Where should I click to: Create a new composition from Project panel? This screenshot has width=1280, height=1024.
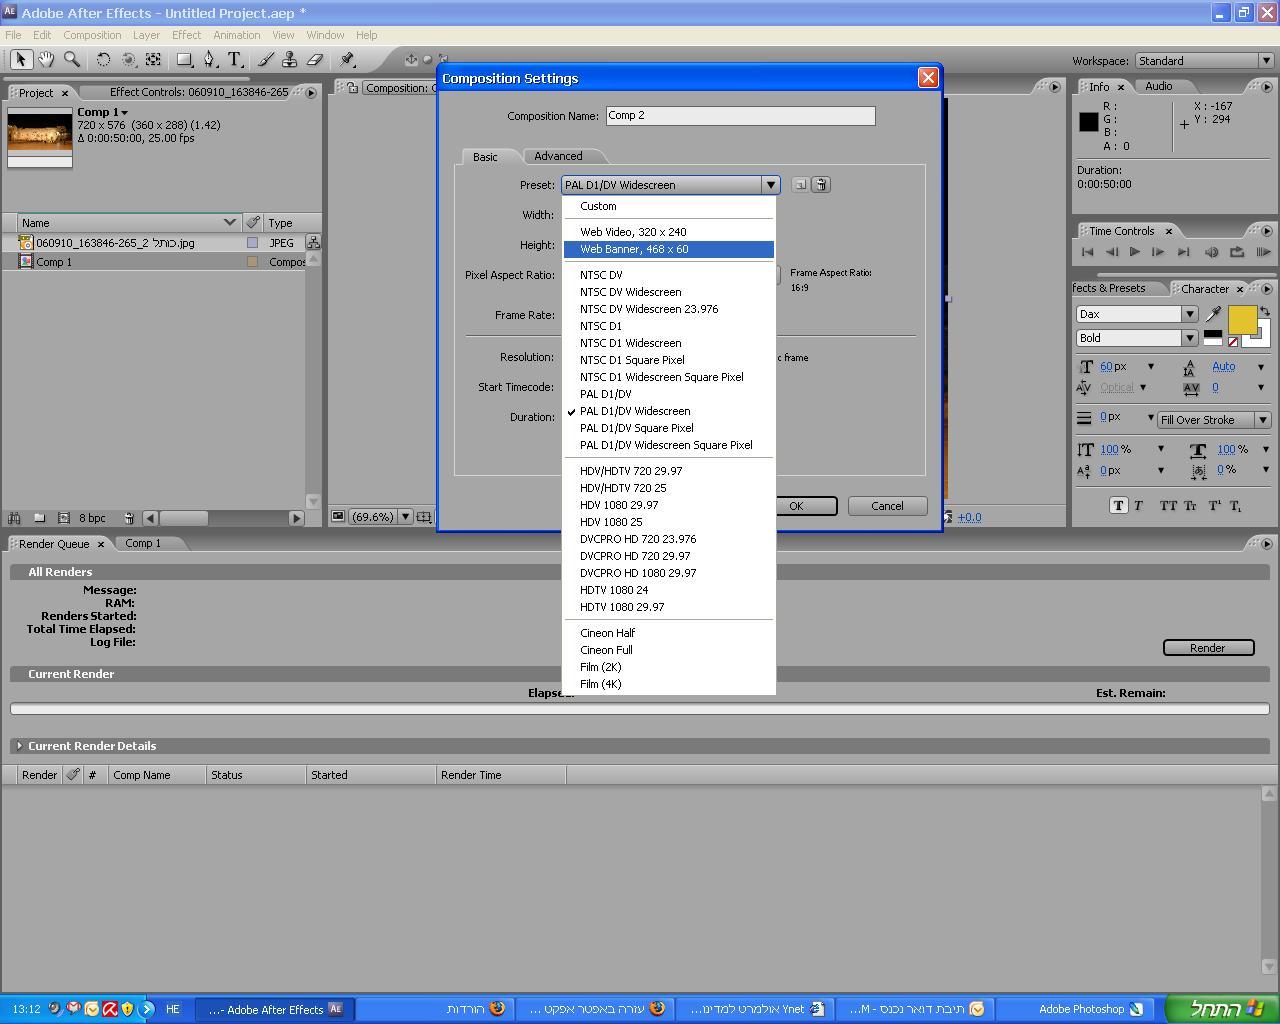click(x=63, y=518)
